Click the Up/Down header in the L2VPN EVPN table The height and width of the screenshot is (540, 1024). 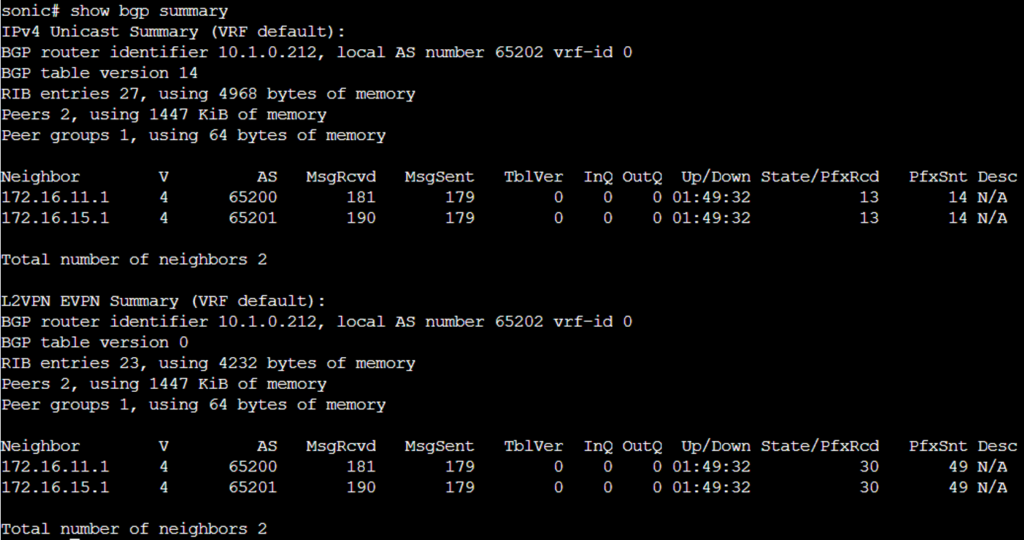715,447
